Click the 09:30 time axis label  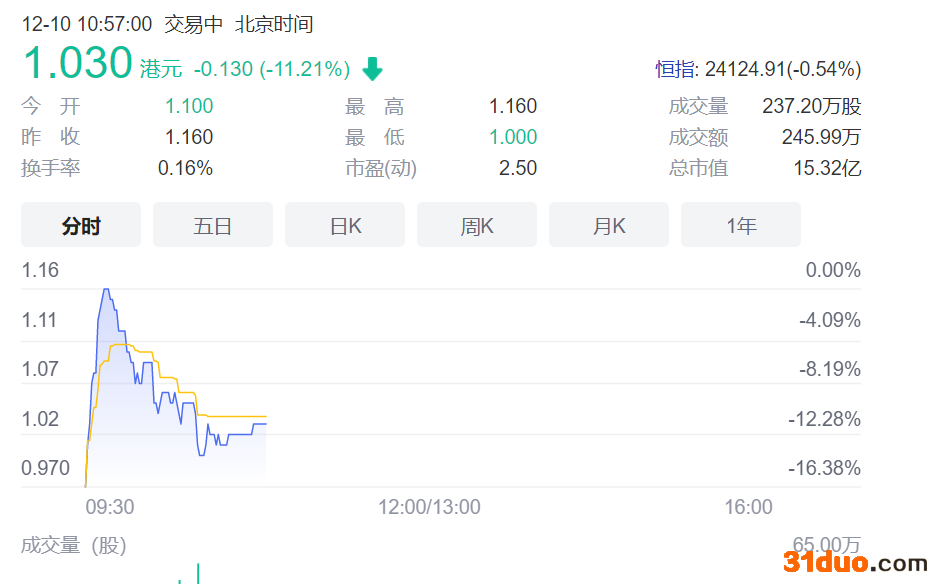[x=110, y=507]
